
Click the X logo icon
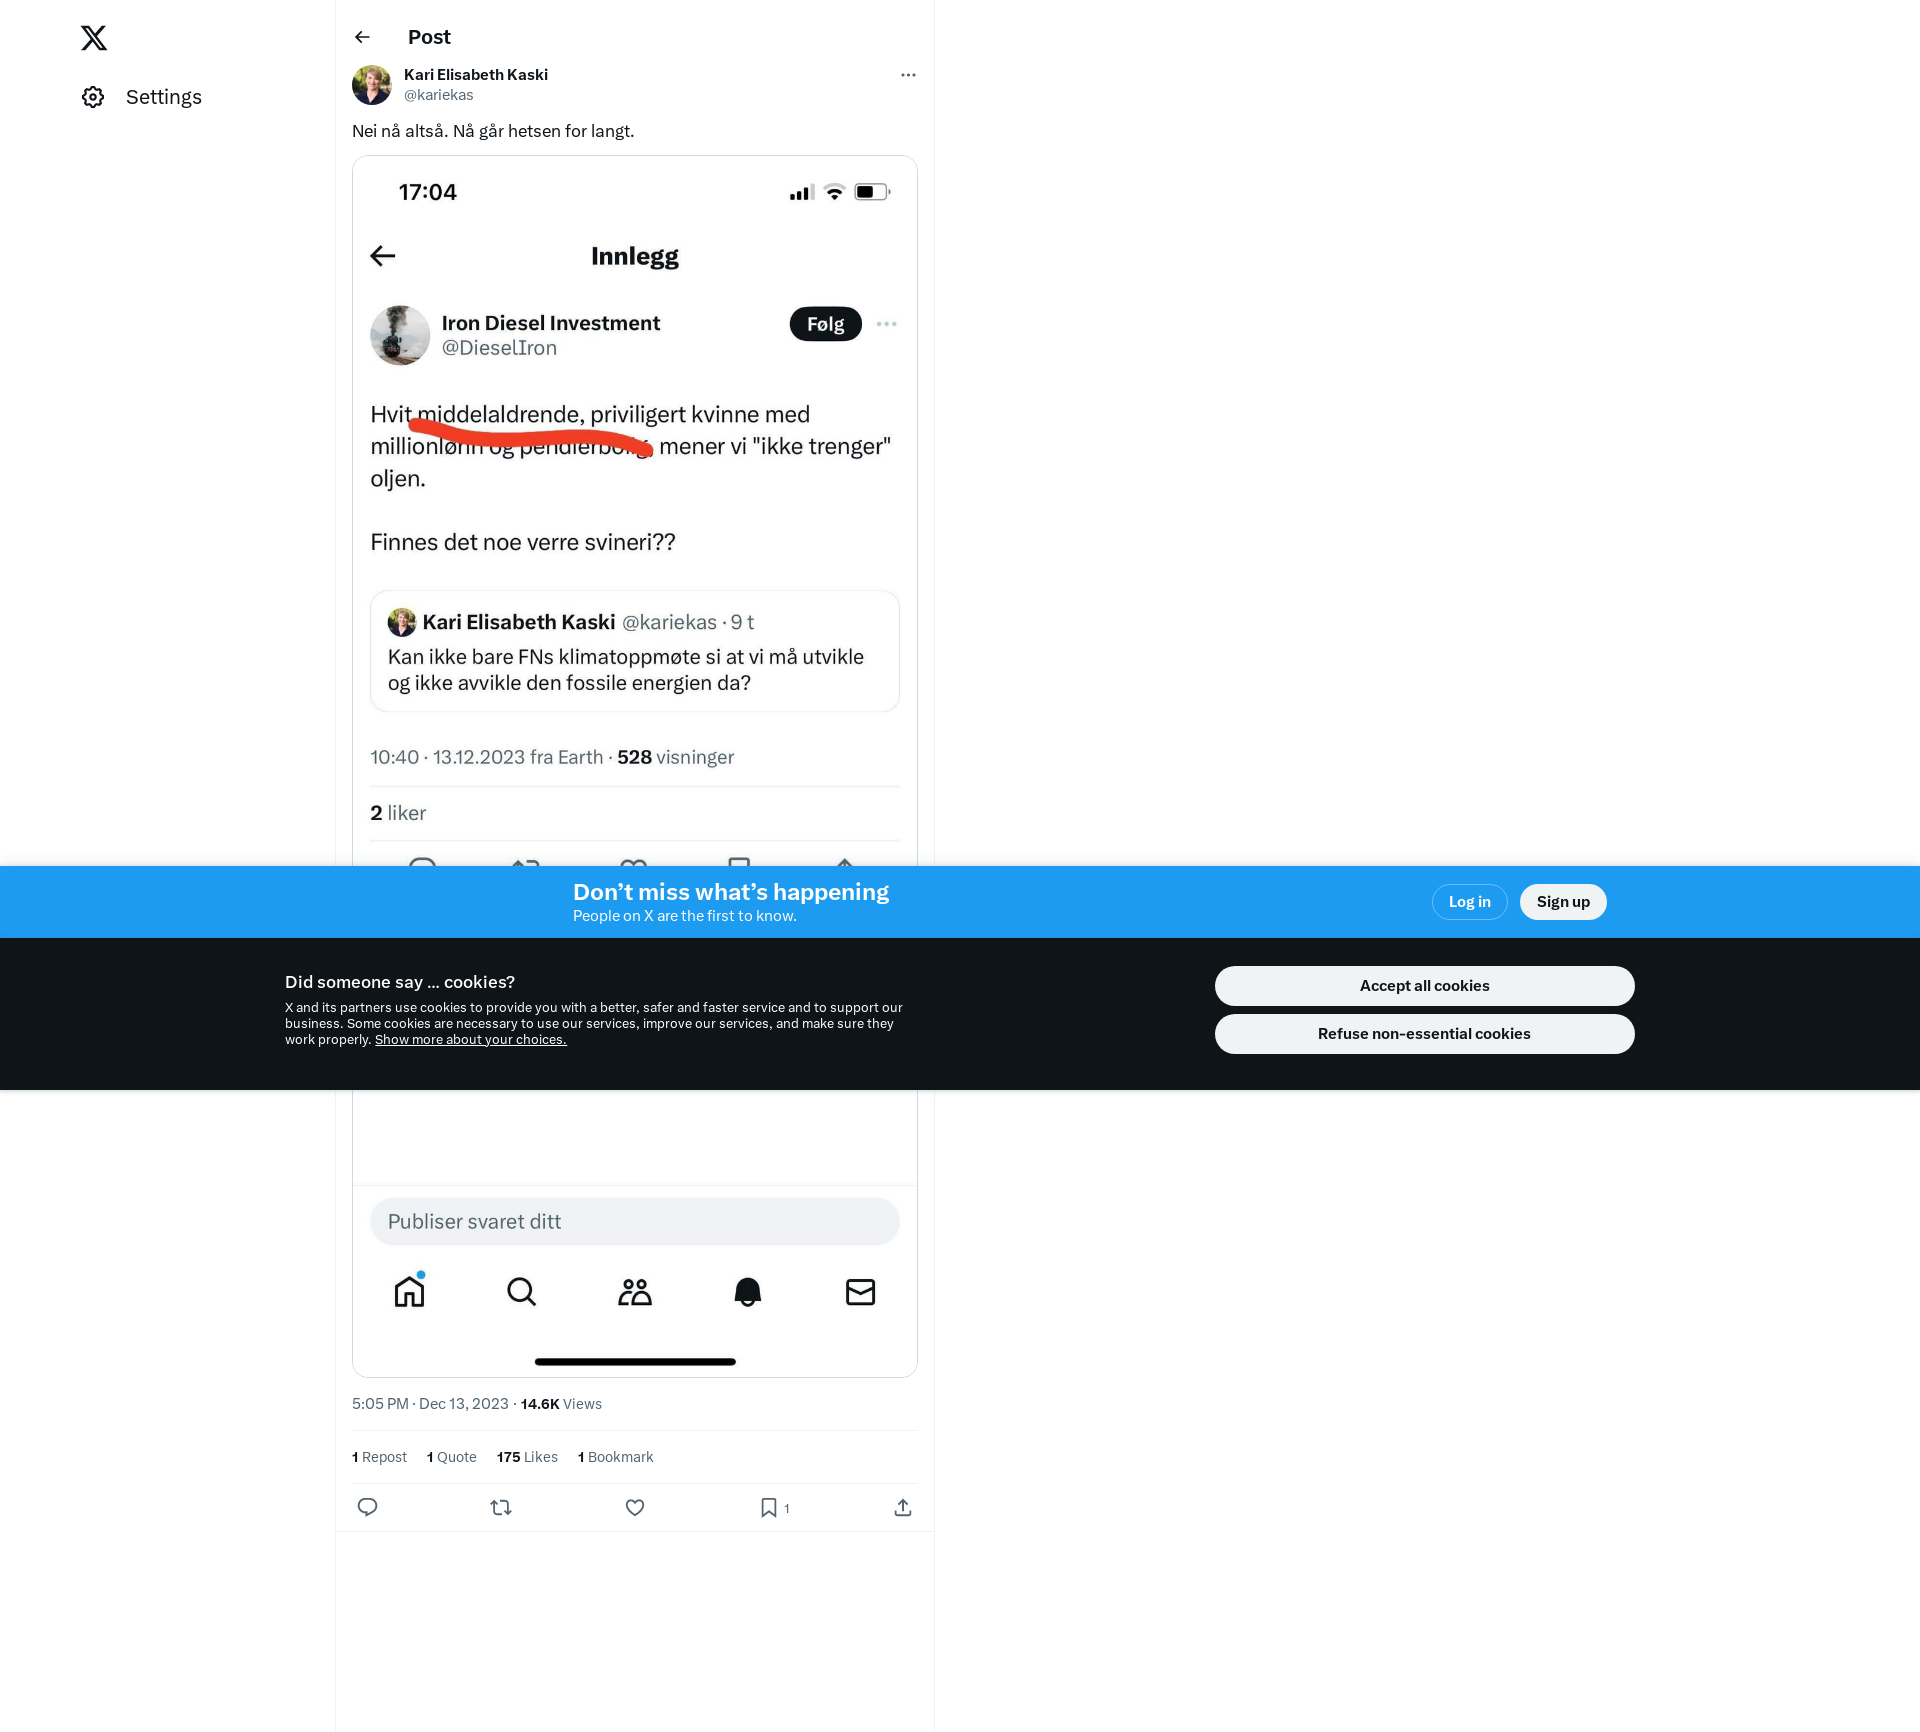coord(94,38)
